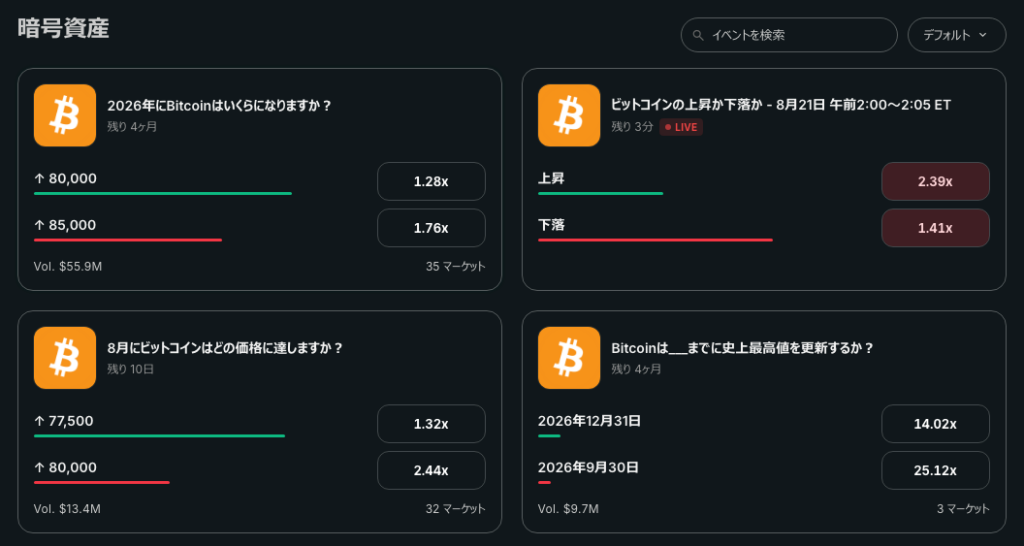1024x546 pixels.
Task: Open Bitcoinは史上最高値を更新するか market title
Action: (x=743, y=347)
